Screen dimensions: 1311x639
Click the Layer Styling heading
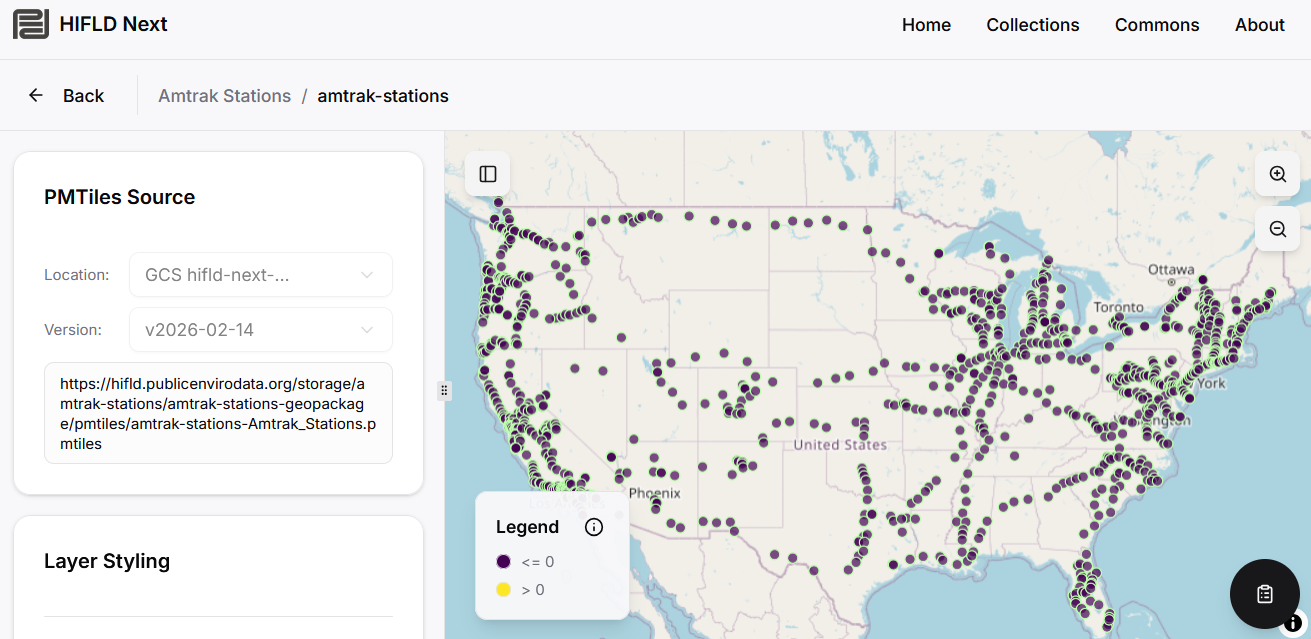point(107,561)
